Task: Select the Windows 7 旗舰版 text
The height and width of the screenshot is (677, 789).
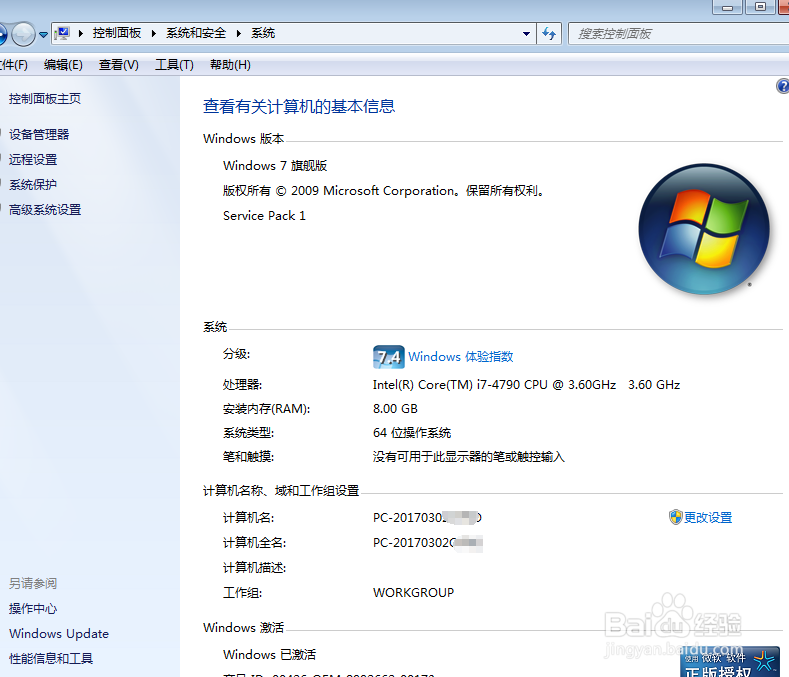Action: (x=275, y=166)
